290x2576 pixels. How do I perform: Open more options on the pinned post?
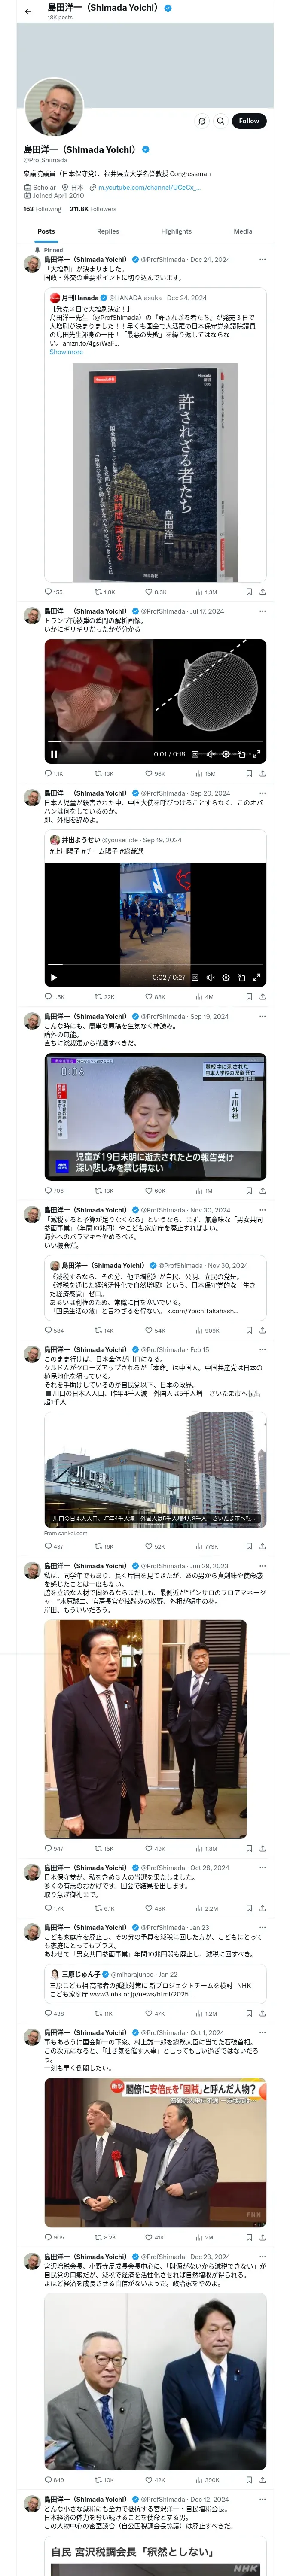(x=262, y=259)
